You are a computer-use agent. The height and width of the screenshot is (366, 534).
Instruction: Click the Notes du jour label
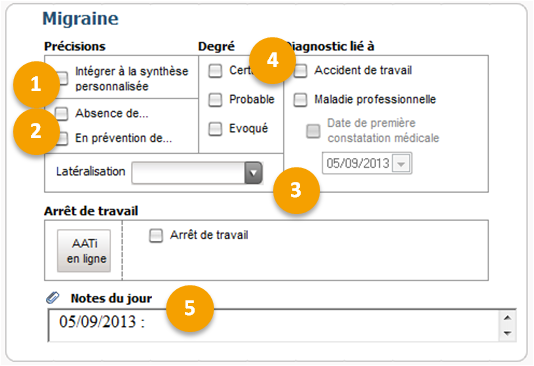pyautogui.click(x=111, y=298)
